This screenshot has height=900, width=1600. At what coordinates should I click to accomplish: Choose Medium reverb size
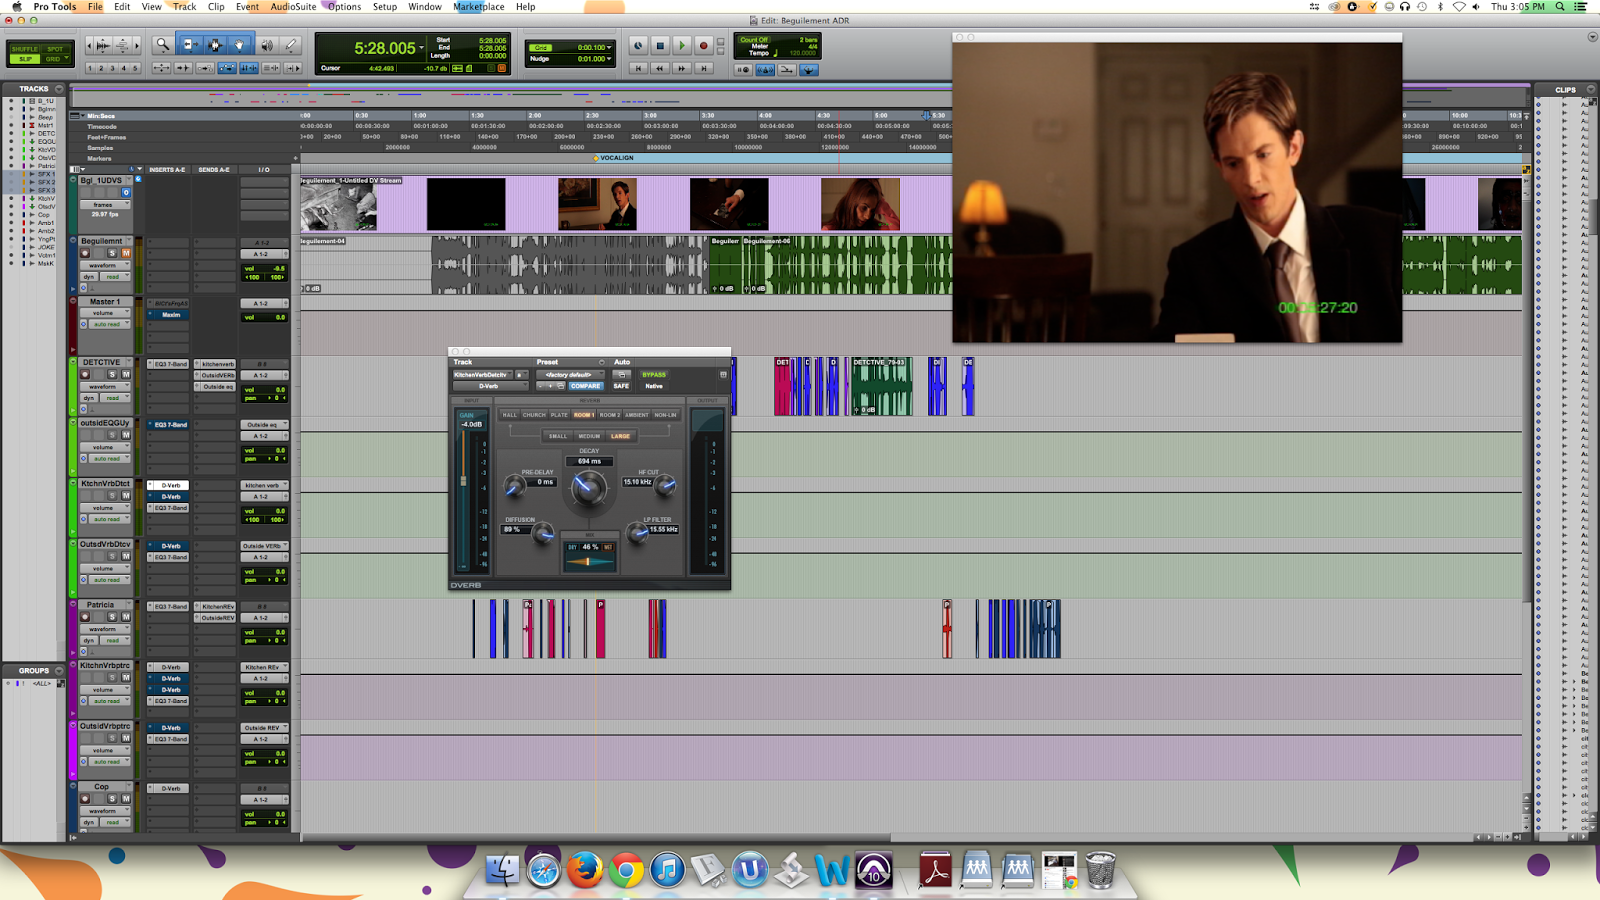point(589,436)
